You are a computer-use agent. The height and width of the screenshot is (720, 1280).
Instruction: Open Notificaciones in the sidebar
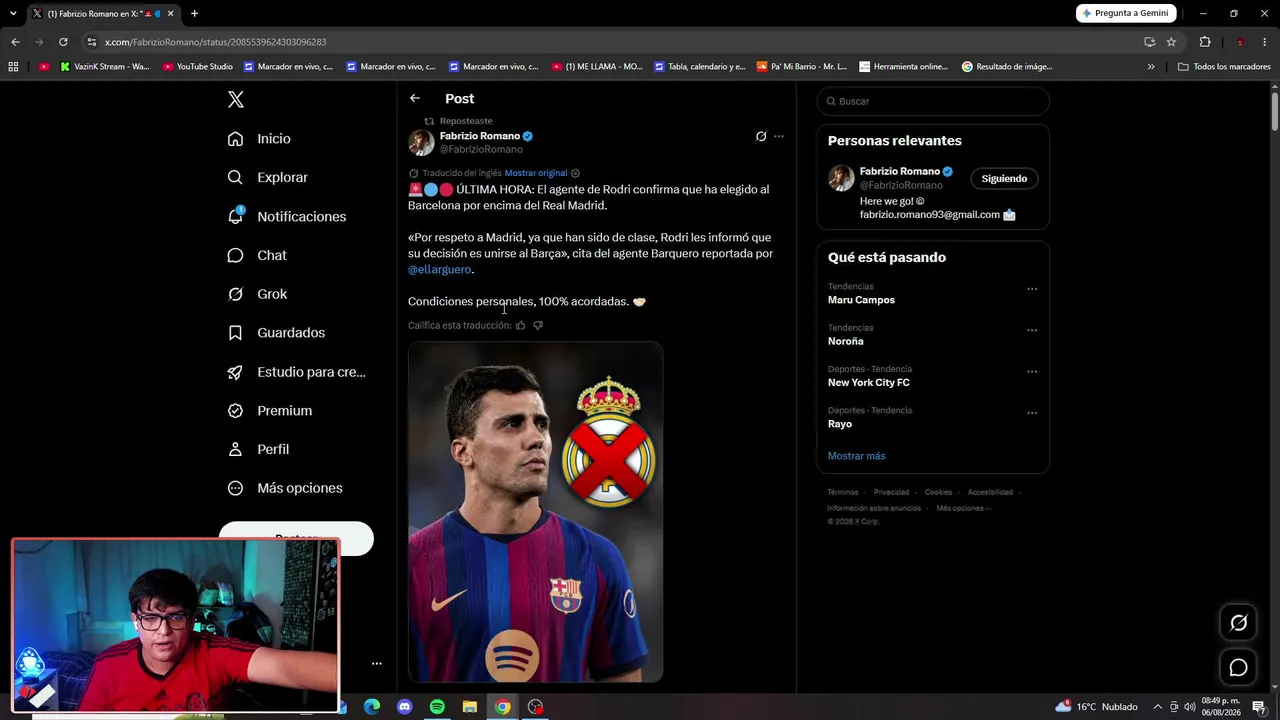point(286,216)
